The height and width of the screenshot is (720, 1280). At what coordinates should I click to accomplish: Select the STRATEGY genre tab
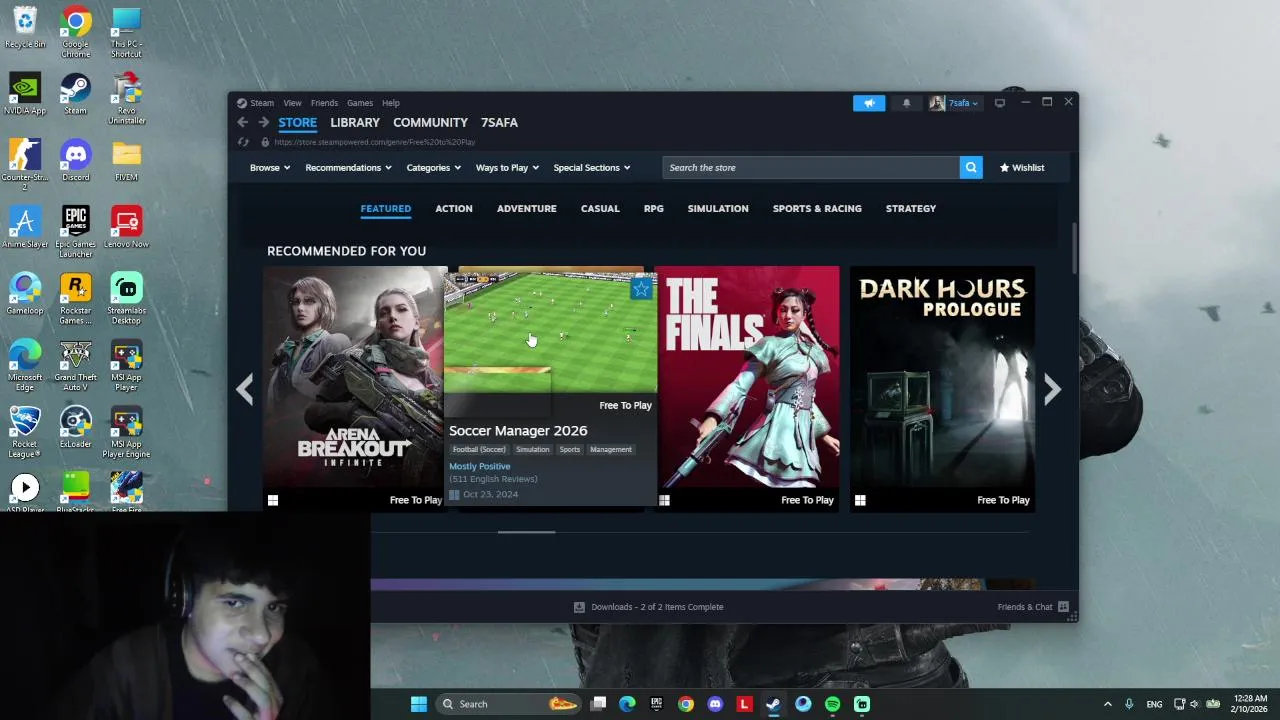coord(911,209)
